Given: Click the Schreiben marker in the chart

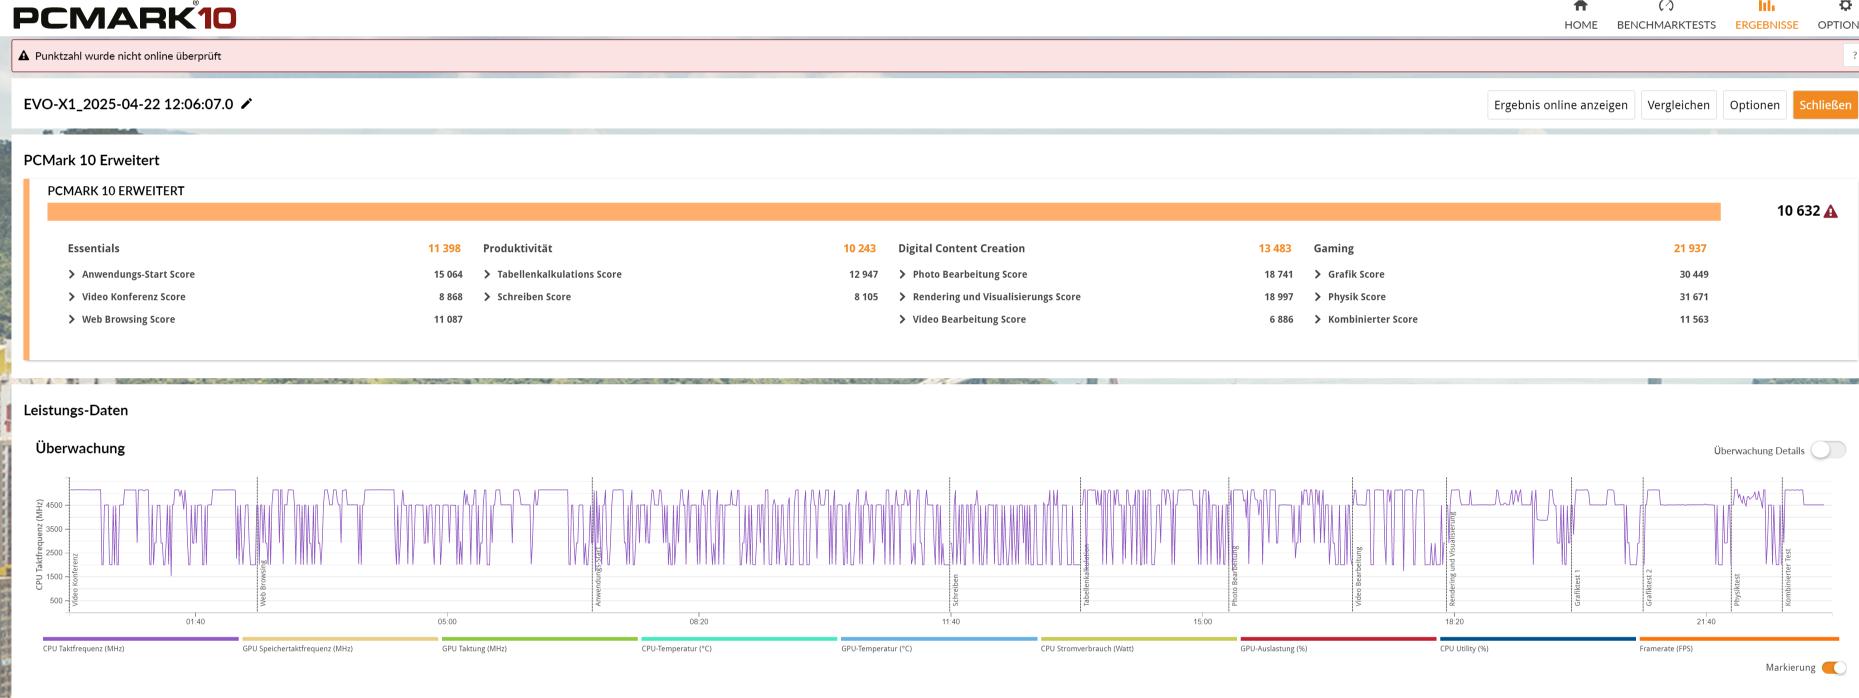Looking at the screenshot, I should pyautogui.click(x=956, y=590).
